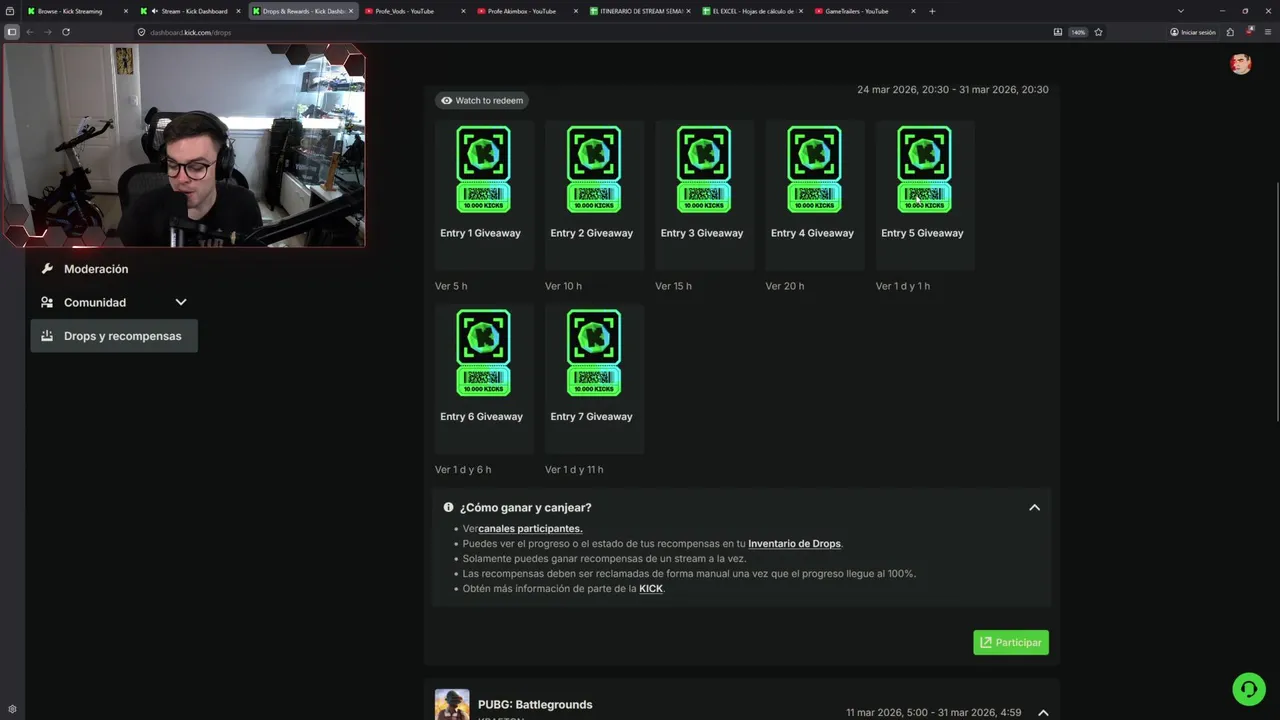The height and width of the screenshot is (720, 1280).
Task: Select the Entry 7 Giveaway reward icon
Action: 594,352
